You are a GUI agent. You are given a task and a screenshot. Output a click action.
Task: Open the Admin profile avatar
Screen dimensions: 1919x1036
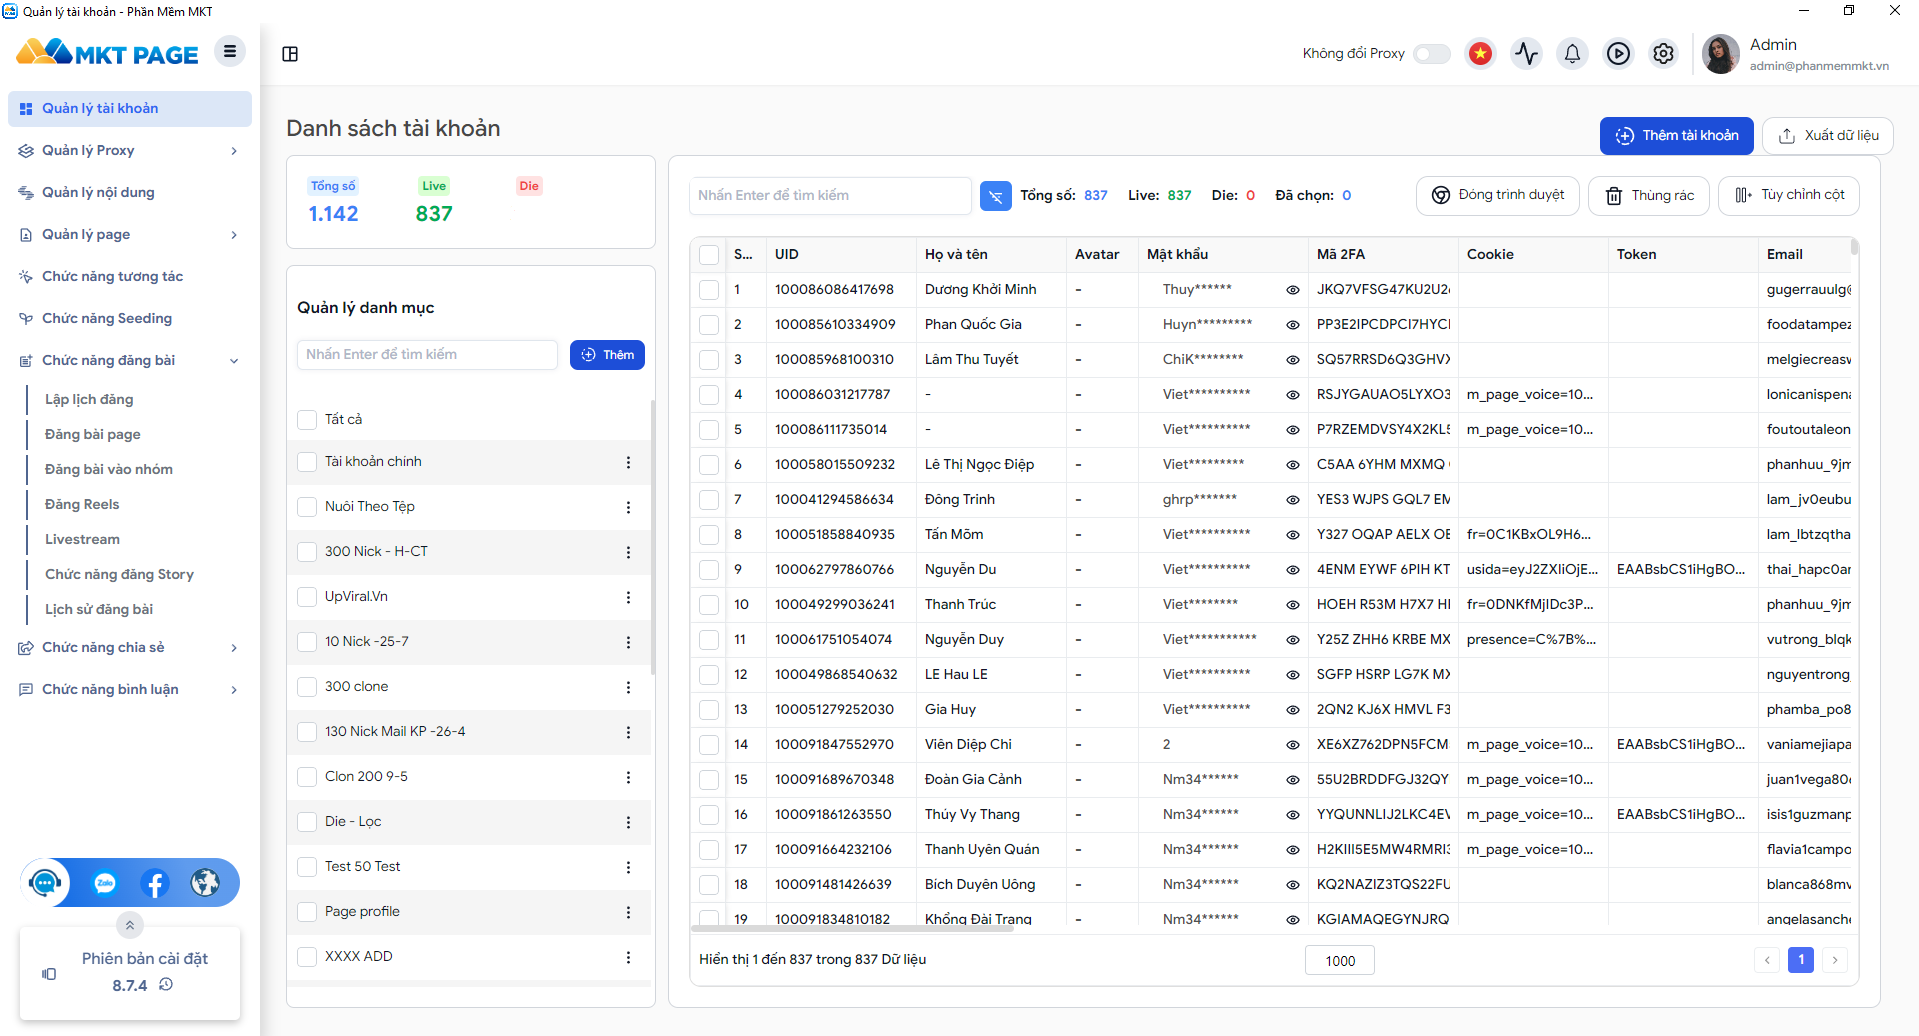1720,54
